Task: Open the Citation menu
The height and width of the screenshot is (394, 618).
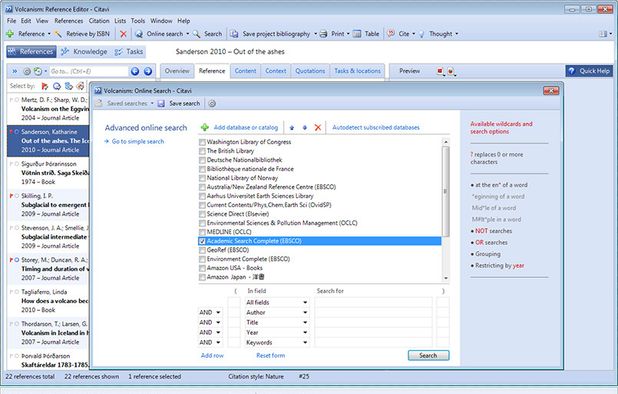Action: (99, 21)
